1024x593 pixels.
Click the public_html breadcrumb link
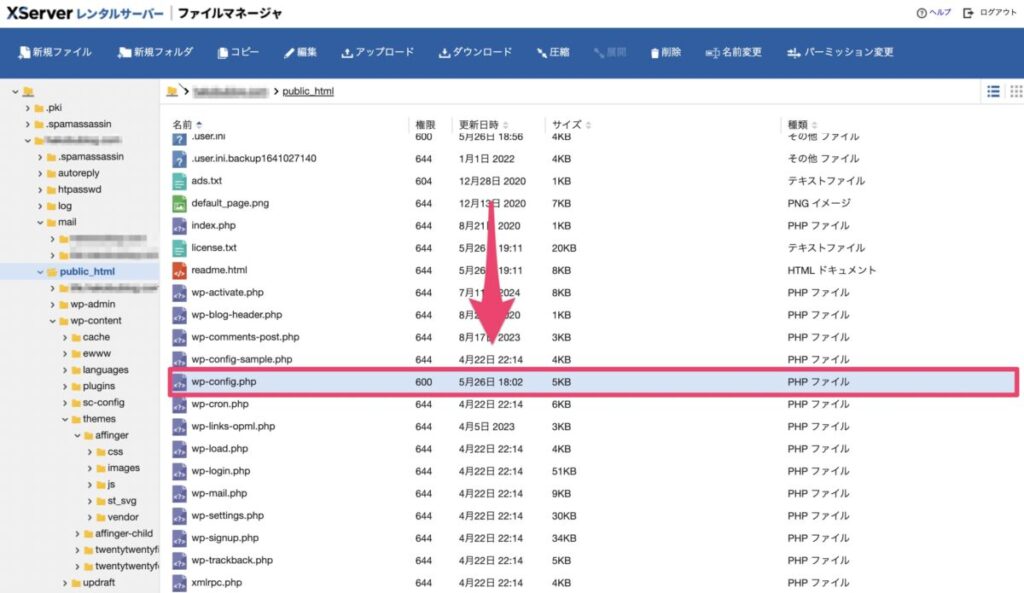pos(307,91)
